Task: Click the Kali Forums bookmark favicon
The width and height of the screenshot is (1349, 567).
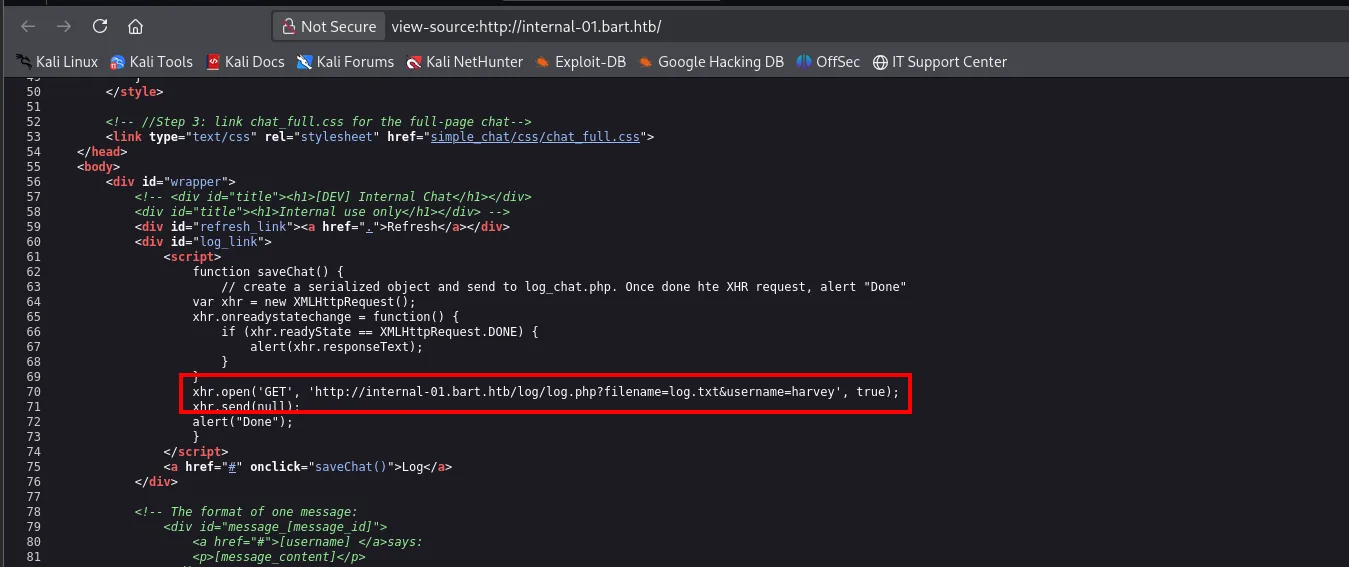Action: (x=305, y=62)
